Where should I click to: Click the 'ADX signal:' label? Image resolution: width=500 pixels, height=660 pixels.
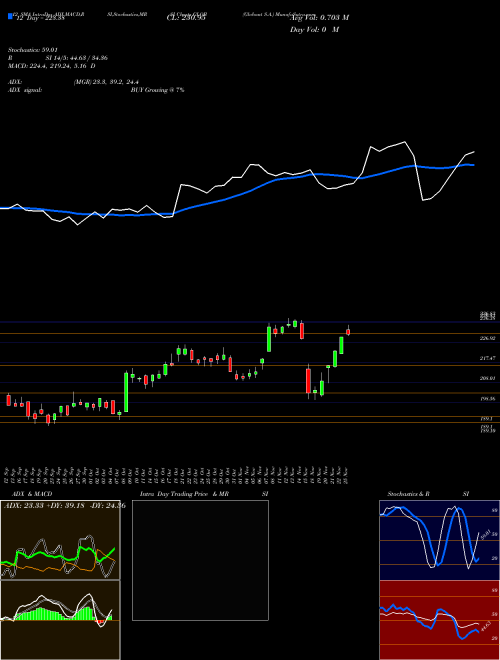[25, 90]
